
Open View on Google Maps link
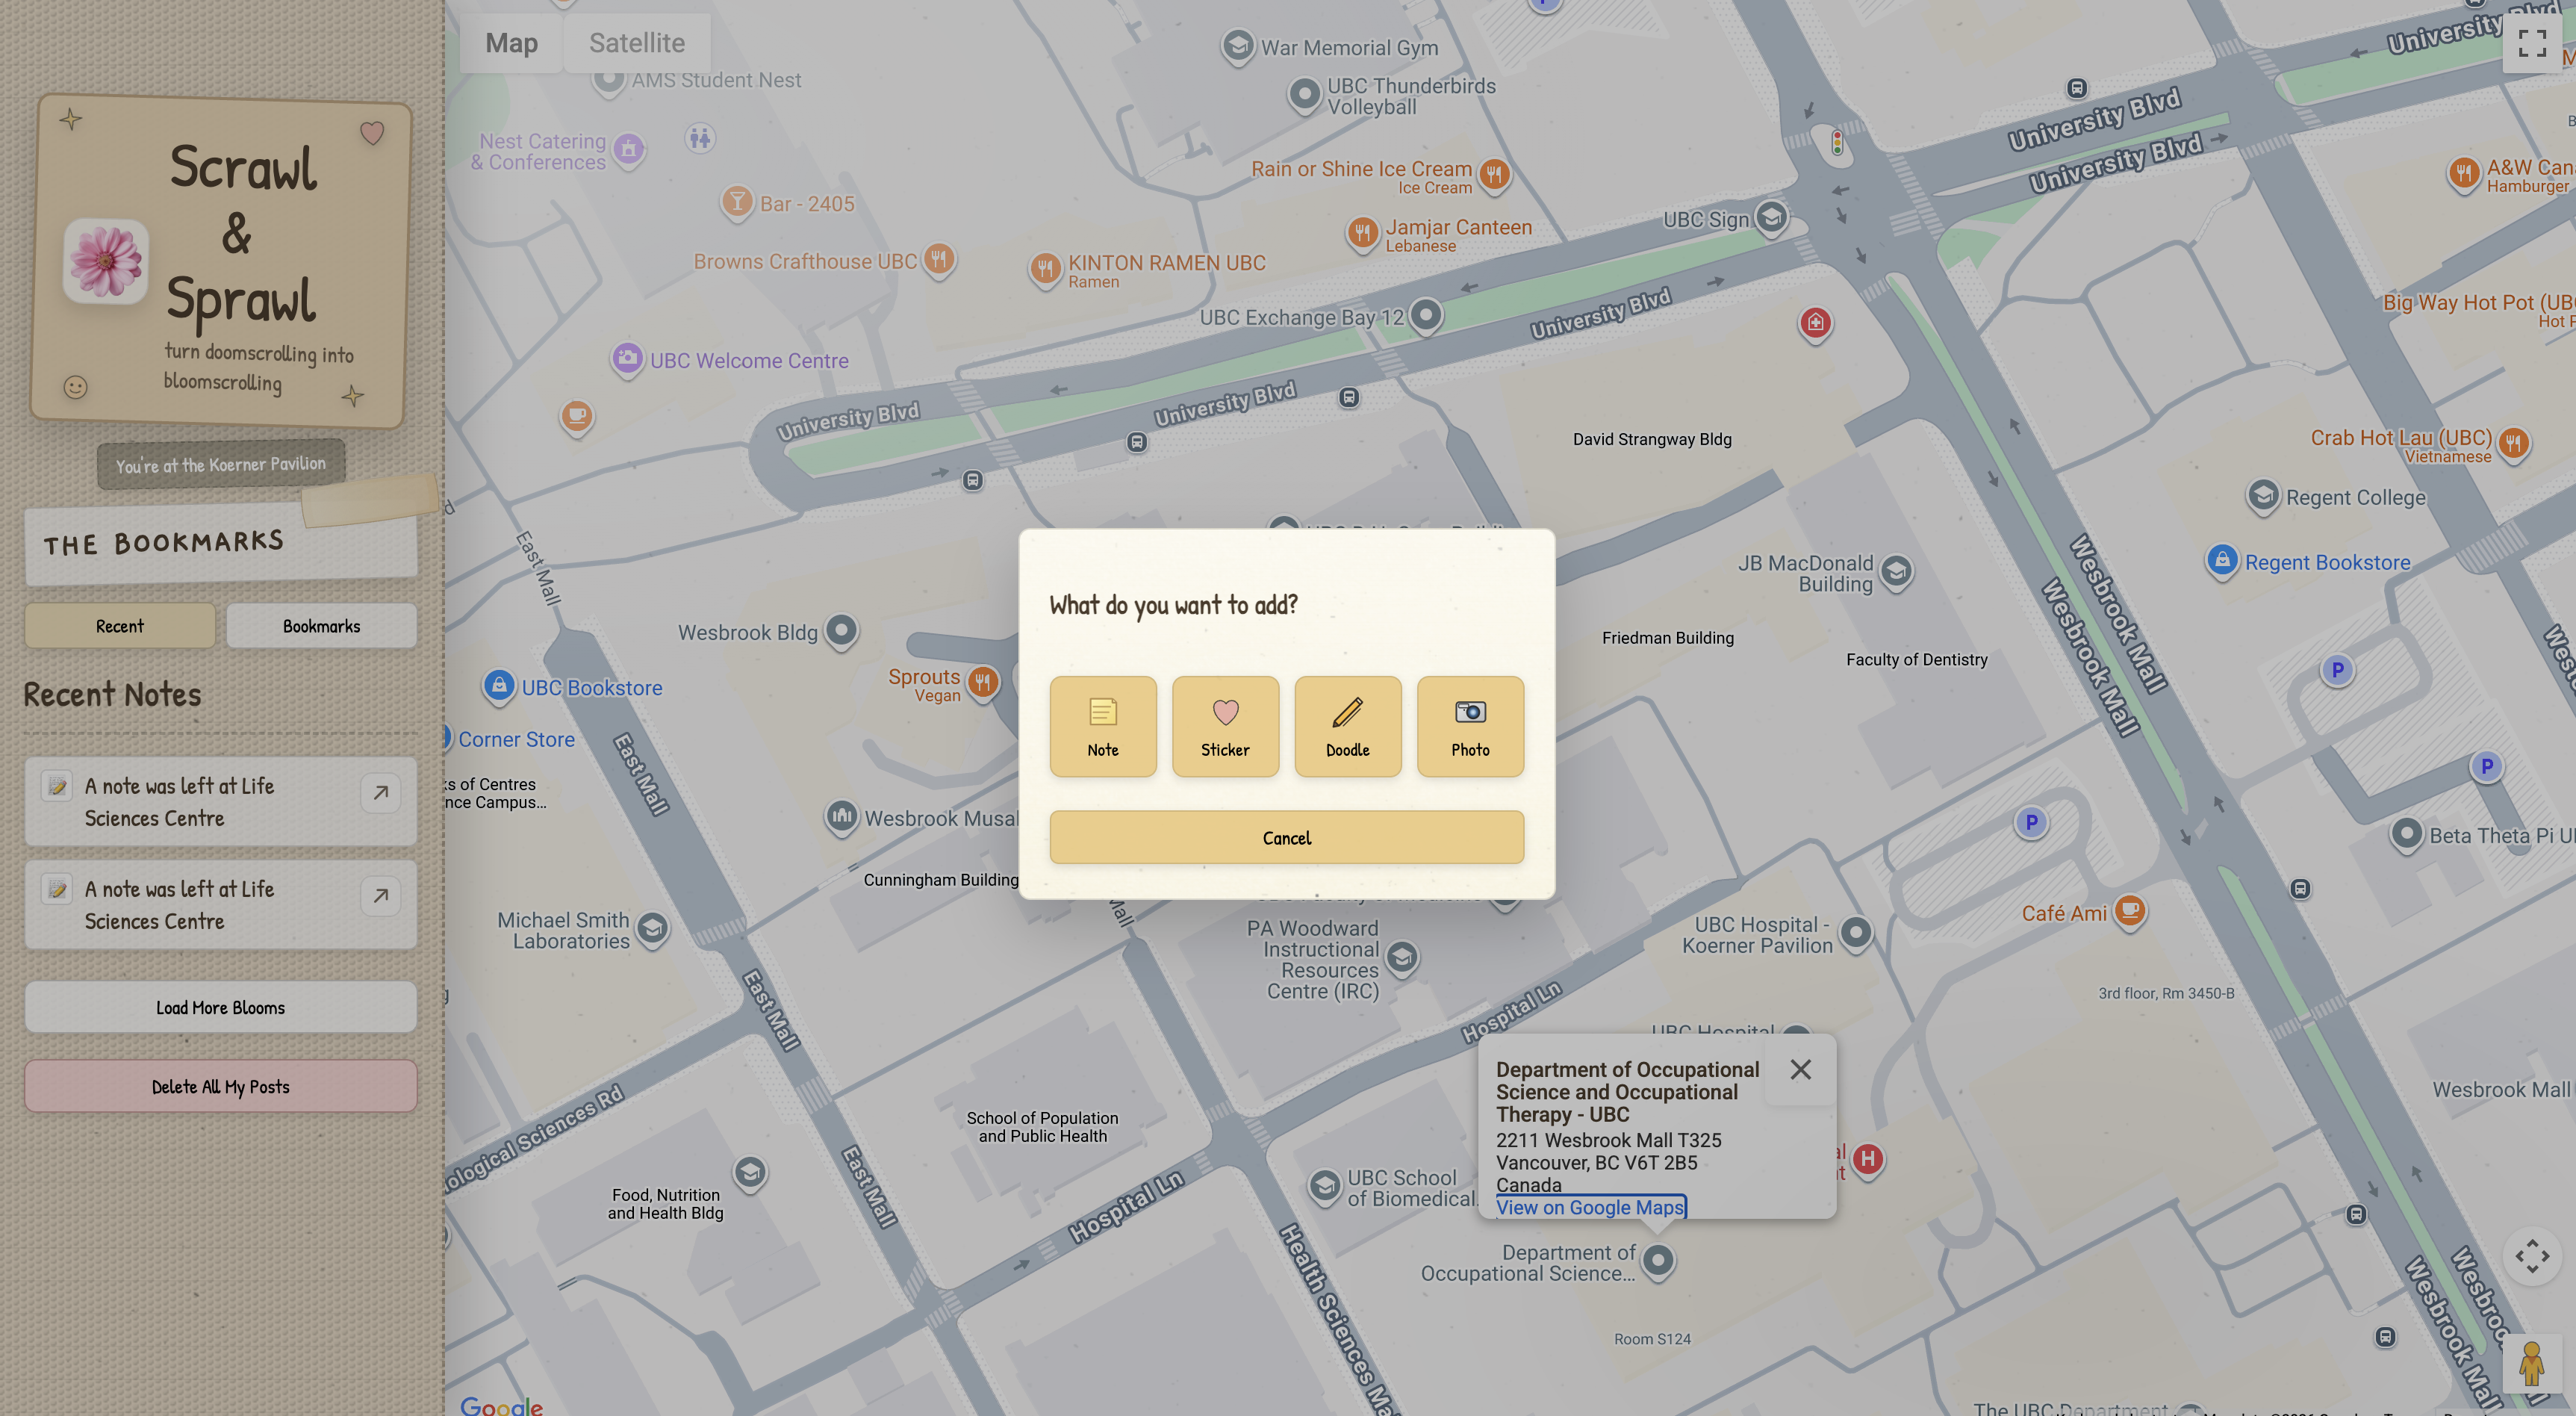pyautogui.click(x=1590, y=1207)
